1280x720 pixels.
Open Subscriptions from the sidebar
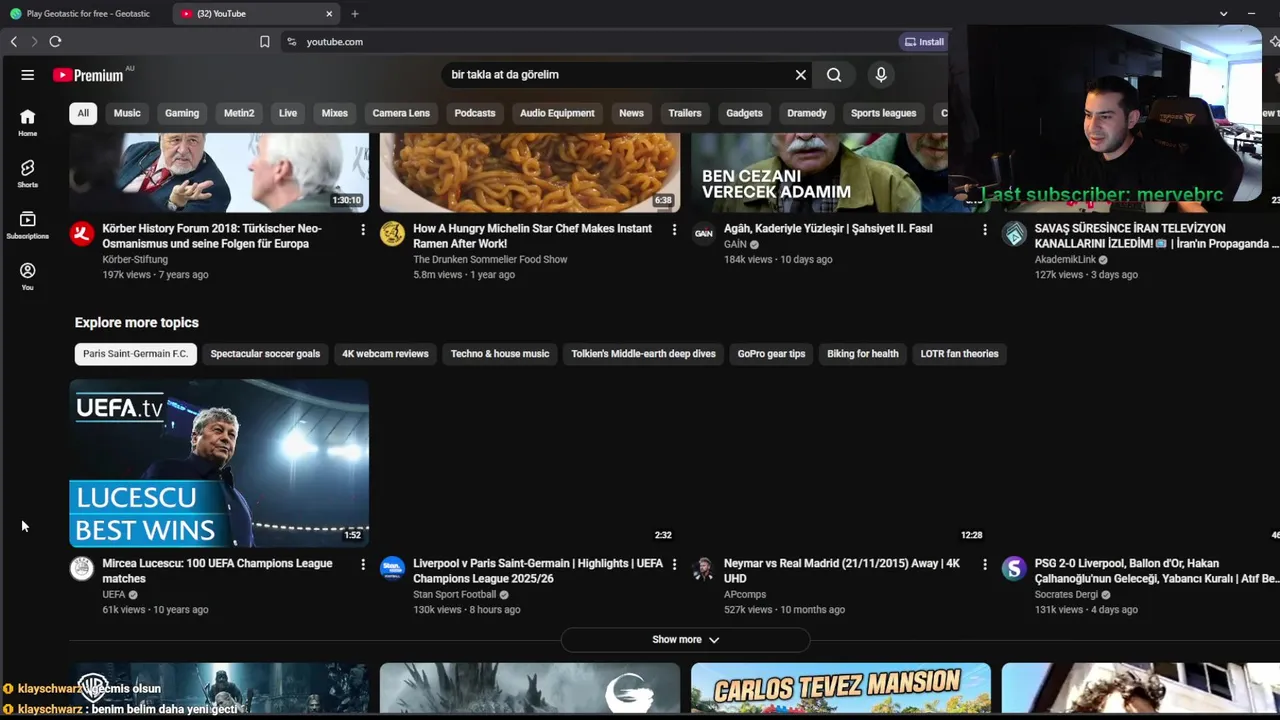[28, 225]
